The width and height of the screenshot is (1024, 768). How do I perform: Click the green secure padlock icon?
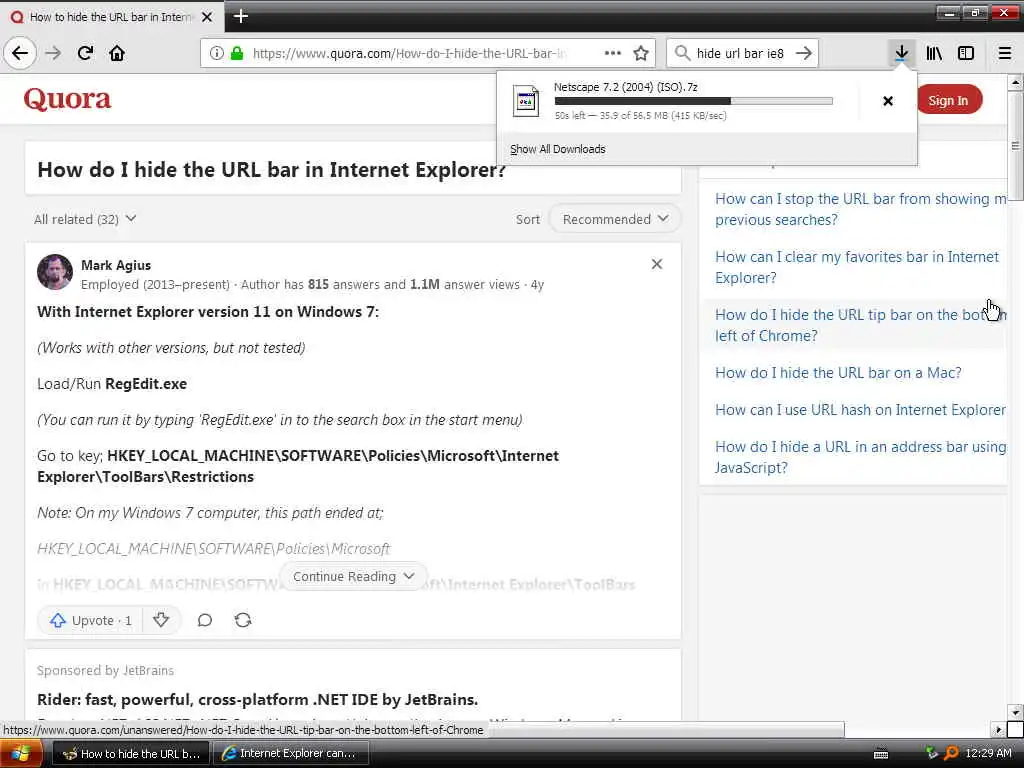pos(236,54)
